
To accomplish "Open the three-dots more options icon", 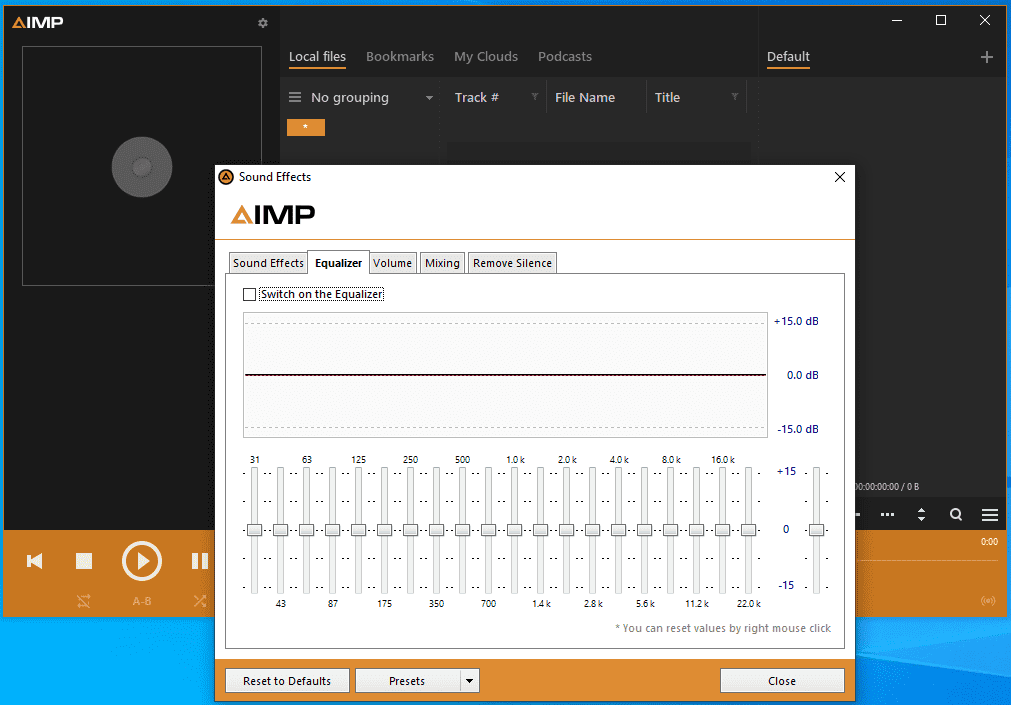I will click(x=887, y=515).
